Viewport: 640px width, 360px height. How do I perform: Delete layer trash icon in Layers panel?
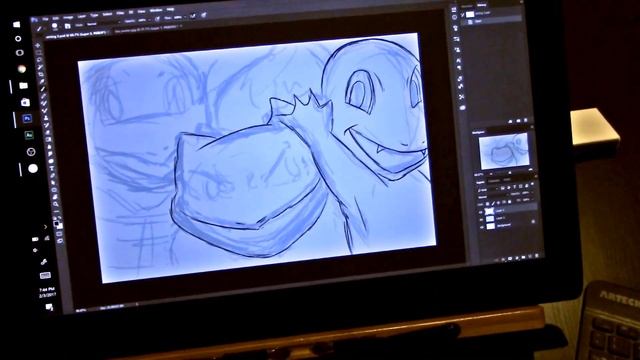coord(537,255)
